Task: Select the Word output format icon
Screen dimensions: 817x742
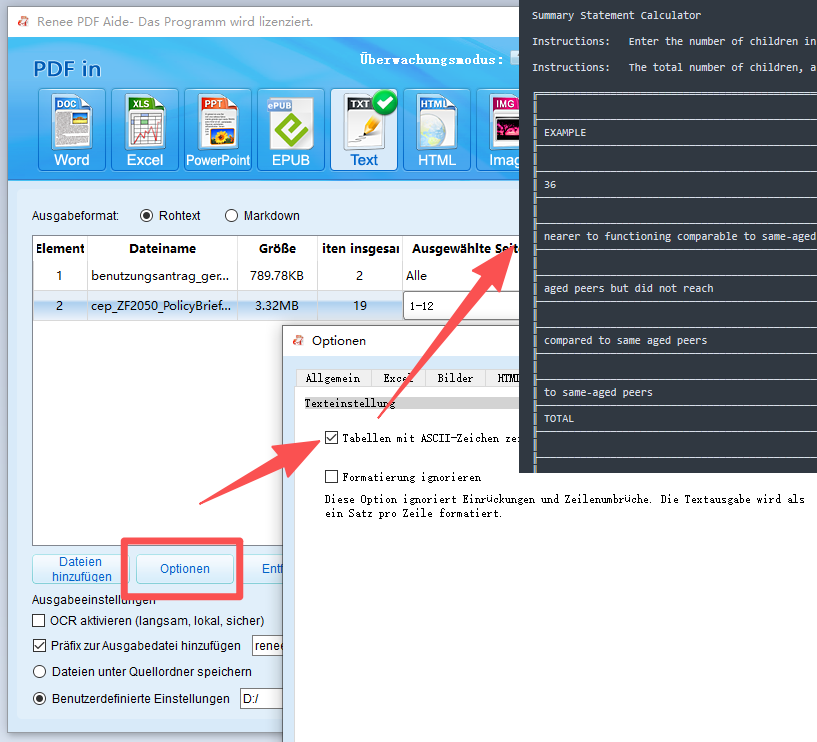Action: point(72,130)
